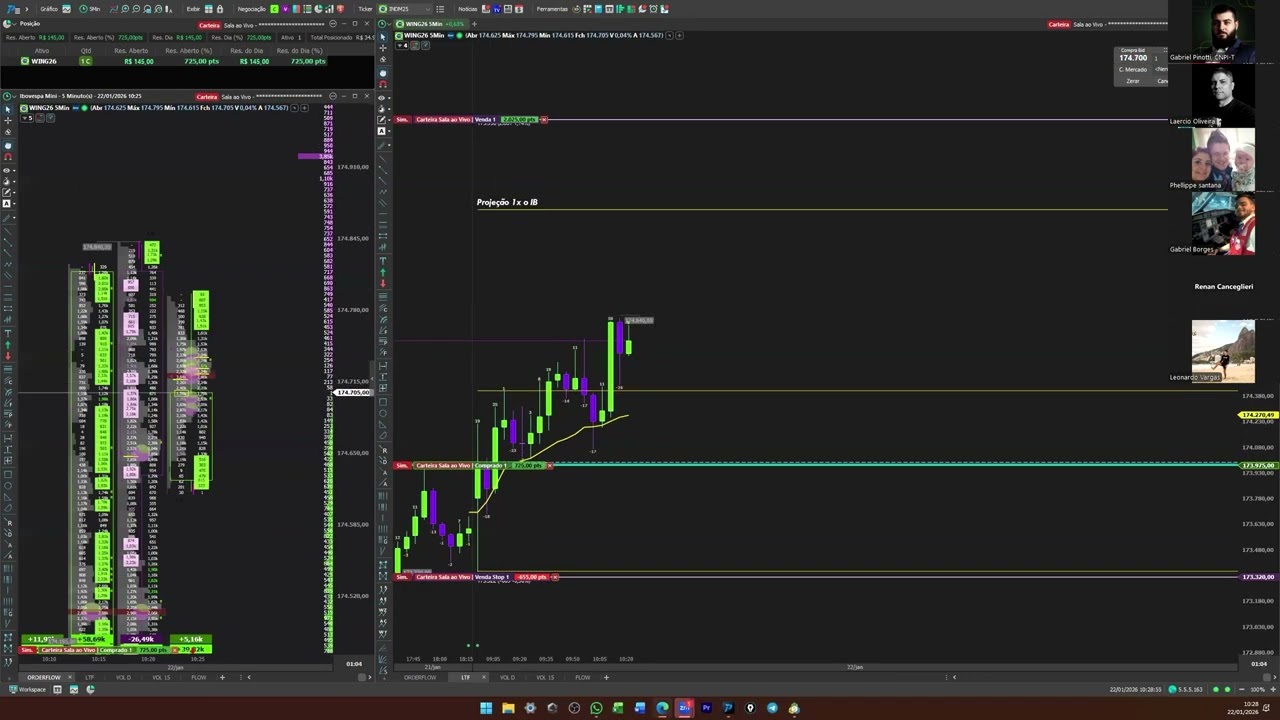The height and width of the screenshot is (720, 1280).
Task: Open the Ferramentas menu
Action: click(x=552, y=9)
